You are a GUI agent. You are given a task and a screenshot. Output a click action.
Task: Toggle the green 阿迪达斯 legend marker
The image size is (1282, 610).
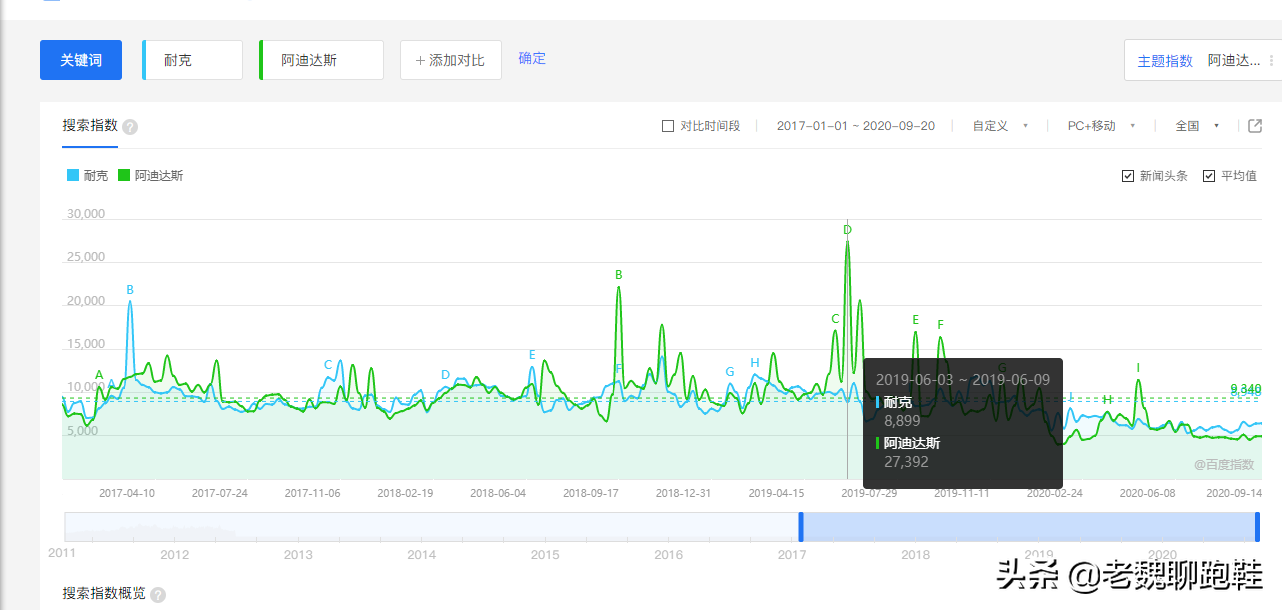pos(123,174)
